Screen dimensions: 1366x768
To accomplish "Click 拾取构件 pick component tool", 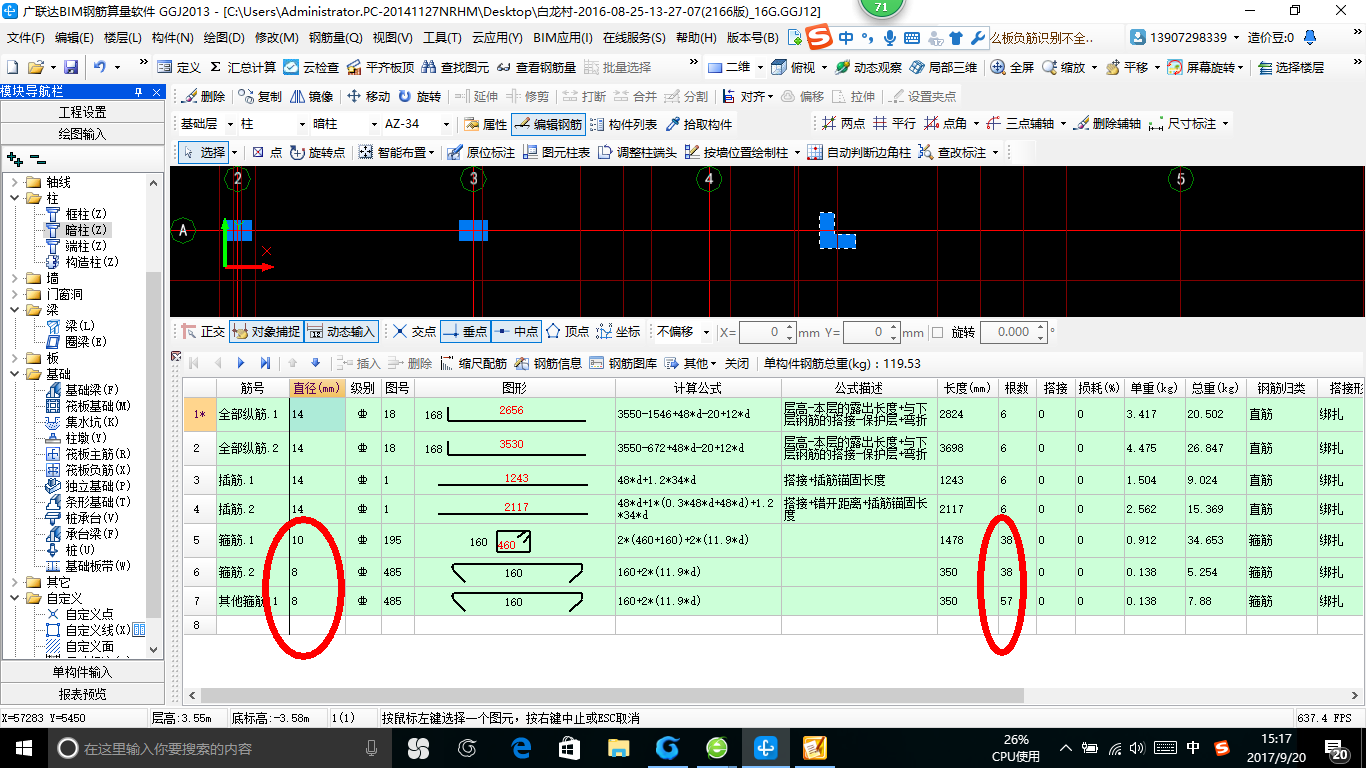I will (698, 124).
